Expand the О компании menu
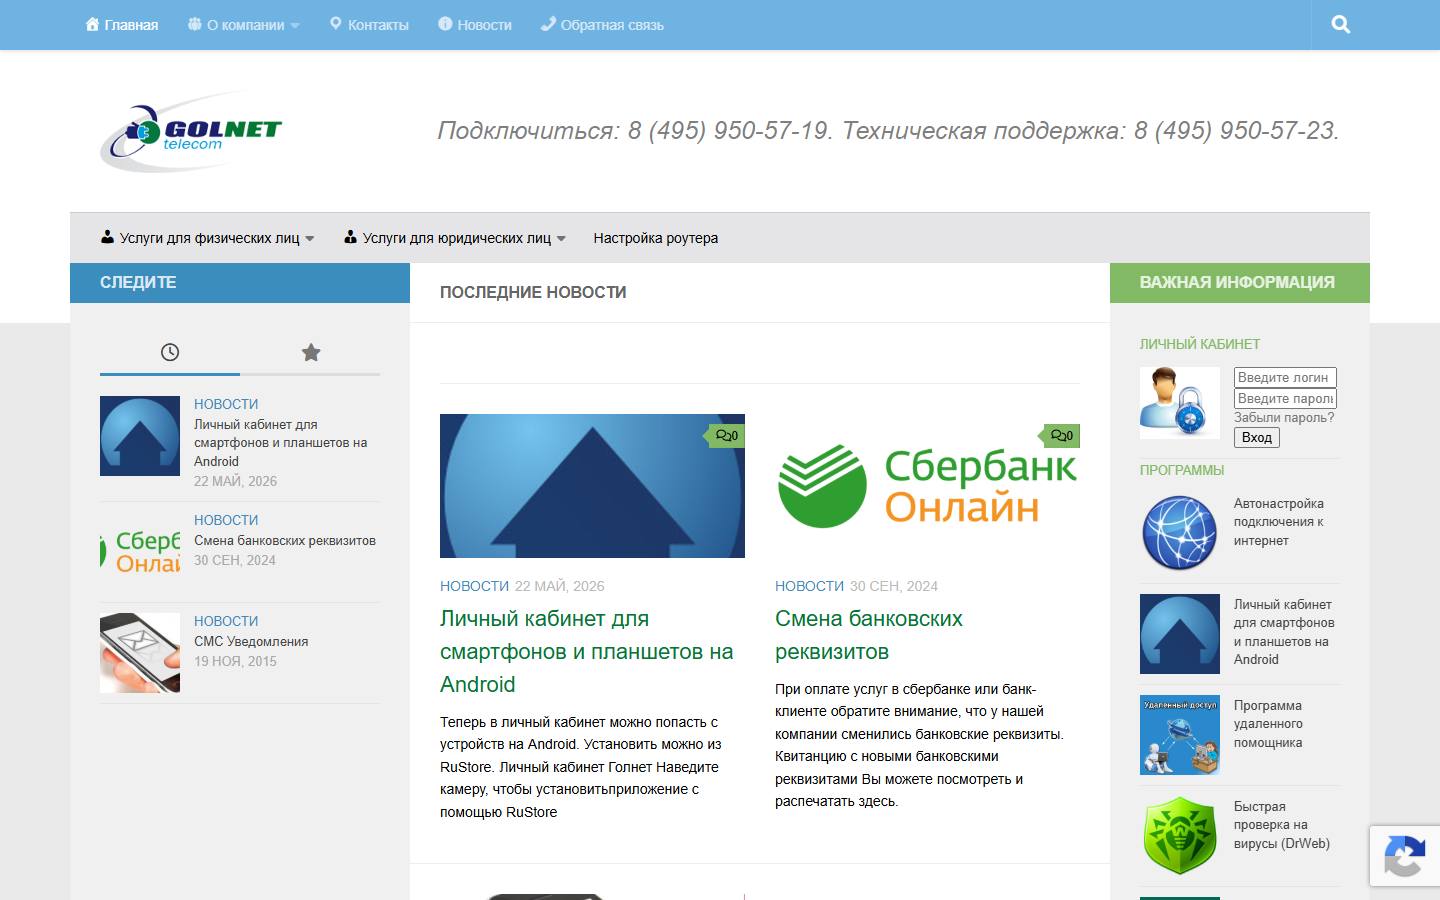The height and width of the screenshot is (900, 1440). point(243,25)
